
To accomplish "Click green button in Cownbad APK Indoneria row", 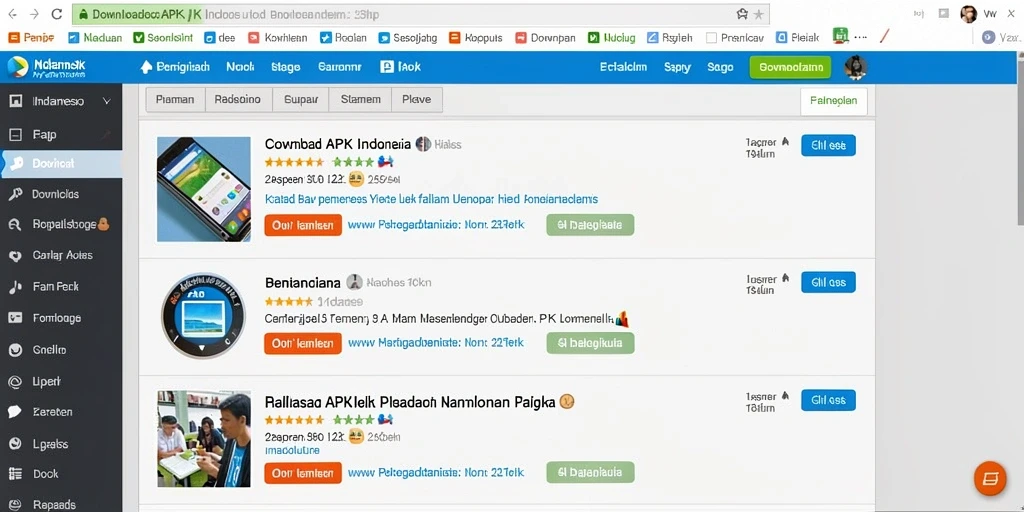I will point(590,225).
